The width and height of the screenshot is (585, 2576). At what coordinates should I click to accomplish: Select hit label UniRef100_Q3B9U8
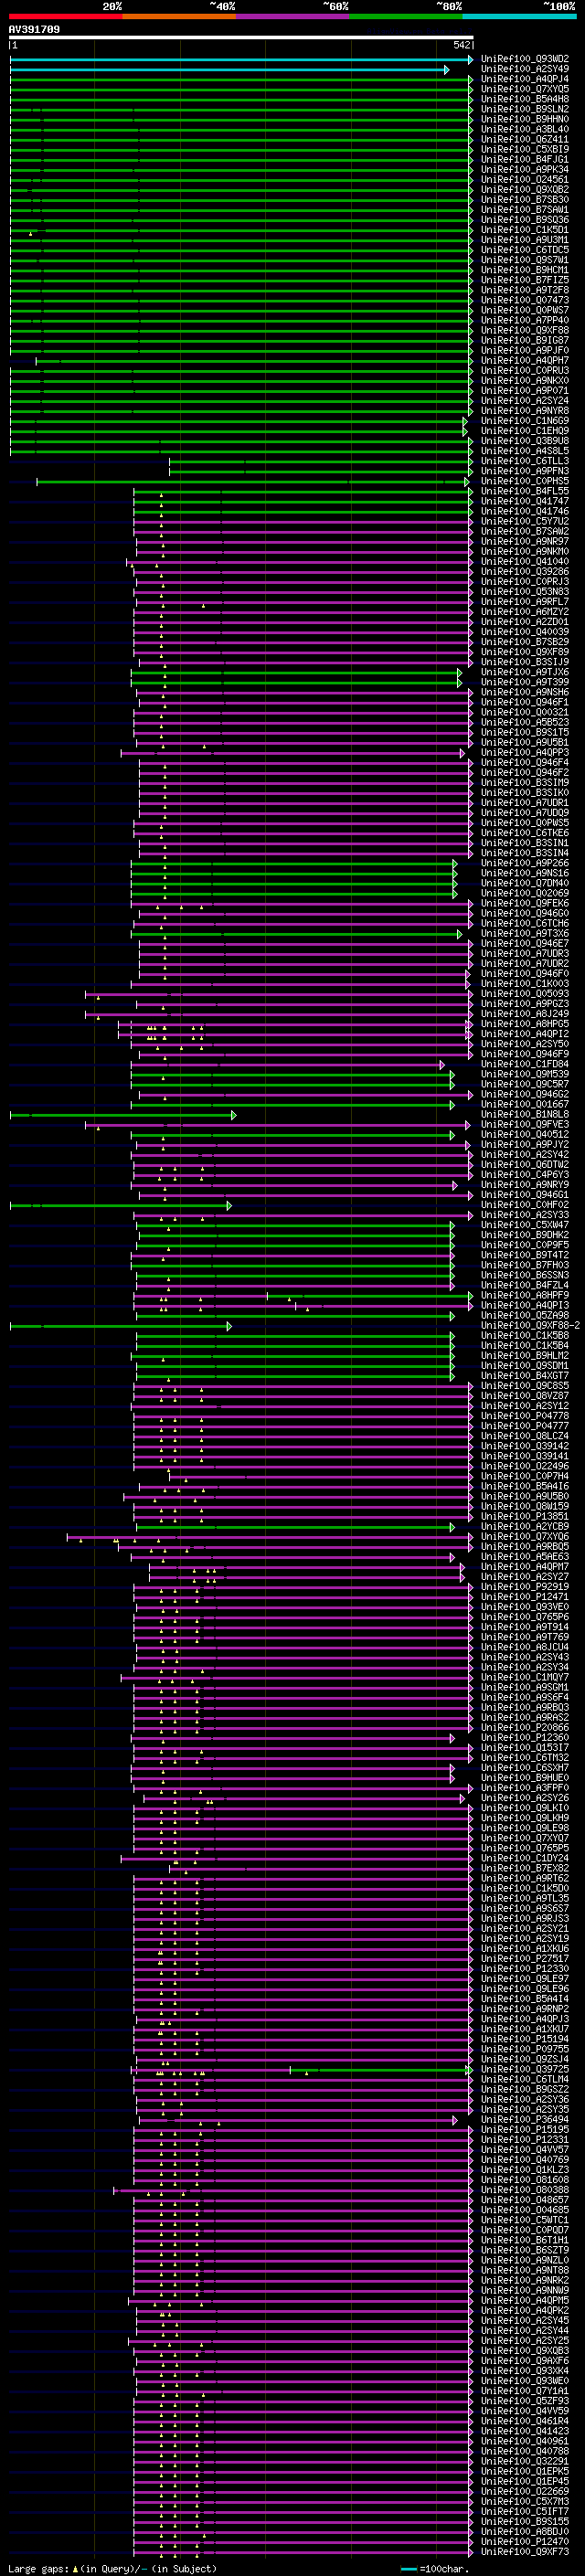tap(525, 441)
